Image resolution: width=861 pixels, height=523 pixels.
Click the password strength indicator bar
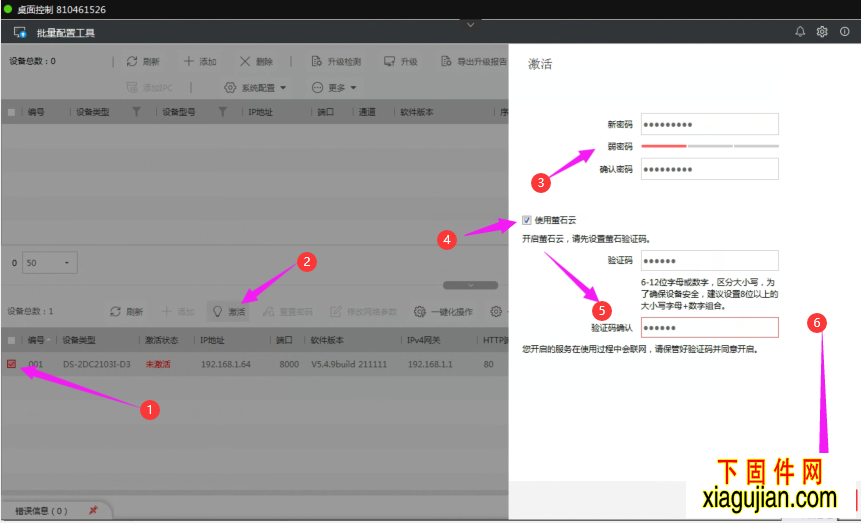coord(709,146)
